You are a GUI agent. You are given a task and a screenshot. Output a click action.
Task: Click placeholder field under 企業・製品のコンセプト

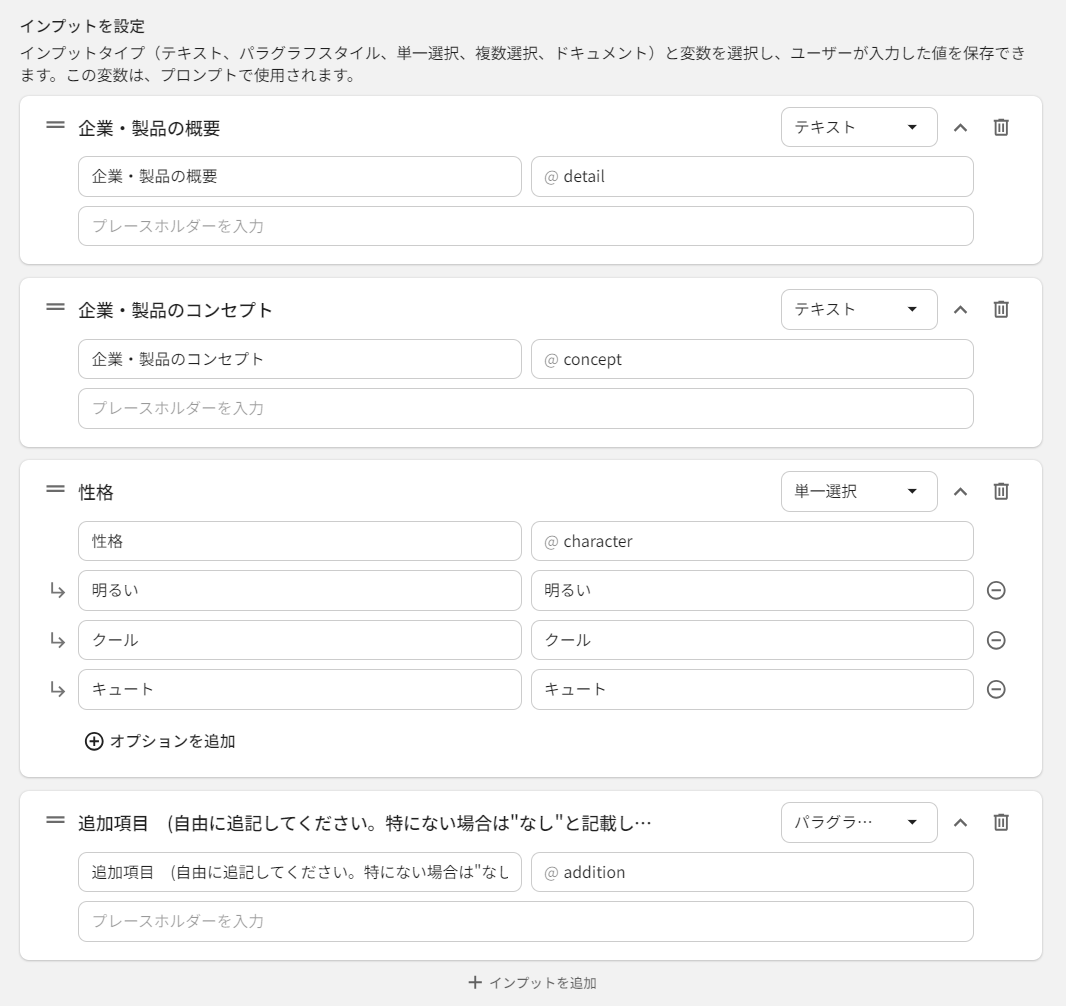tap(525, 408)
